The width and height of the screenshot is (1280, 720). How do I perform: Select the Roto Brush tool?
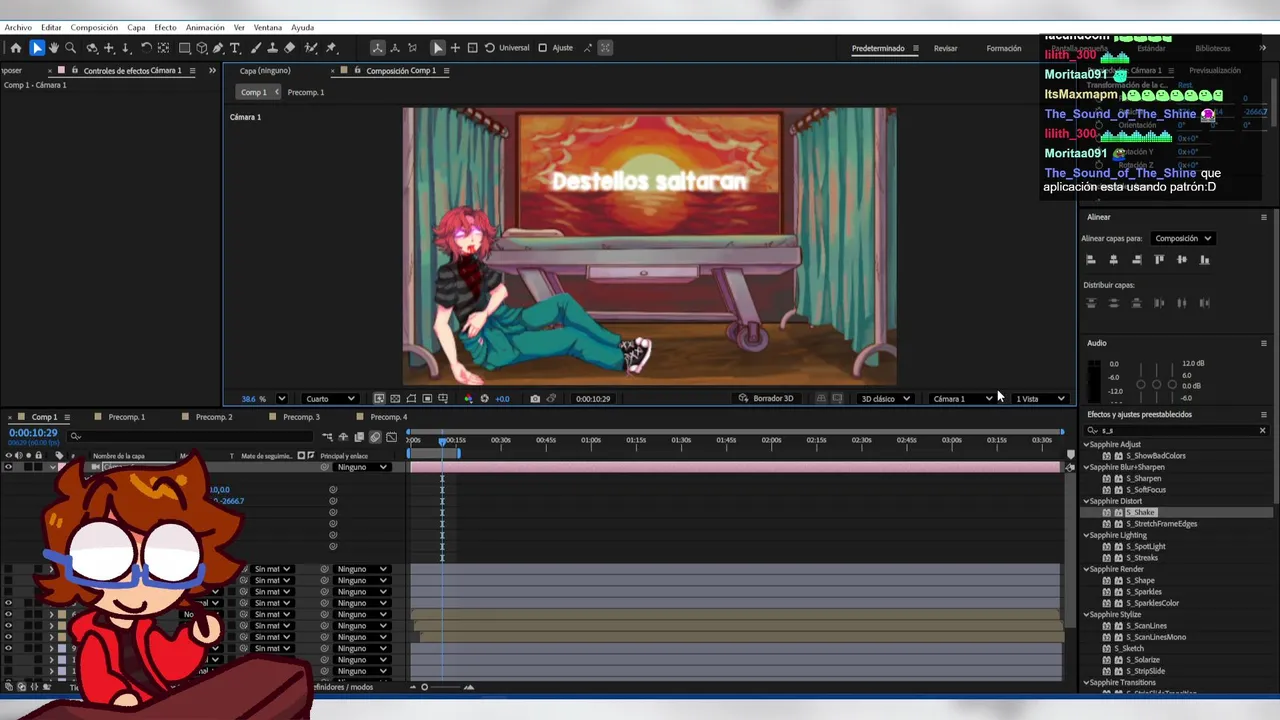click(x=311, y=48)
